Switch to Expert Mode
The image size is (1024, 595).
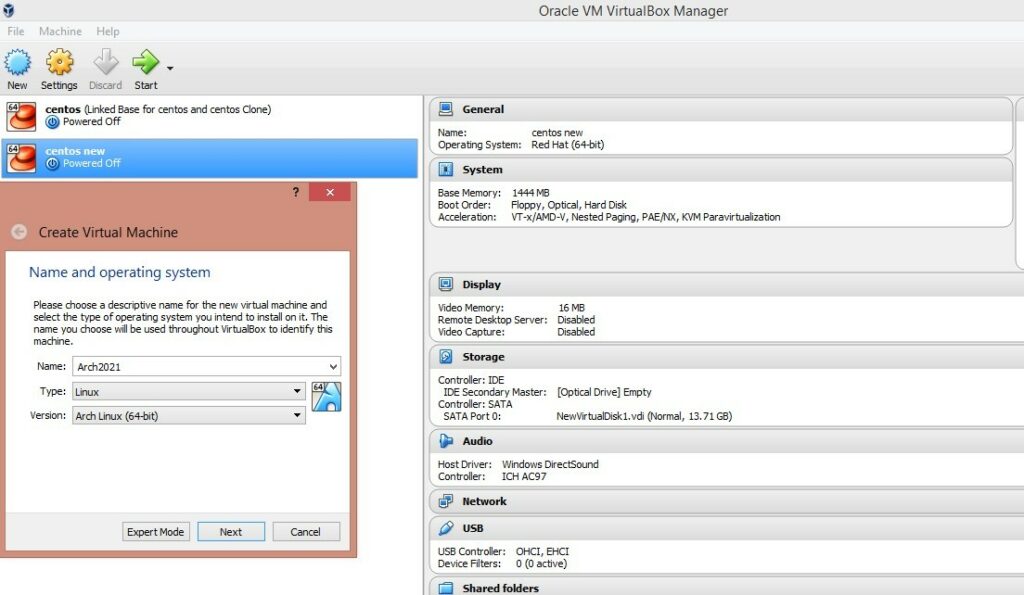pyautogui.click(x=155, y=532)
